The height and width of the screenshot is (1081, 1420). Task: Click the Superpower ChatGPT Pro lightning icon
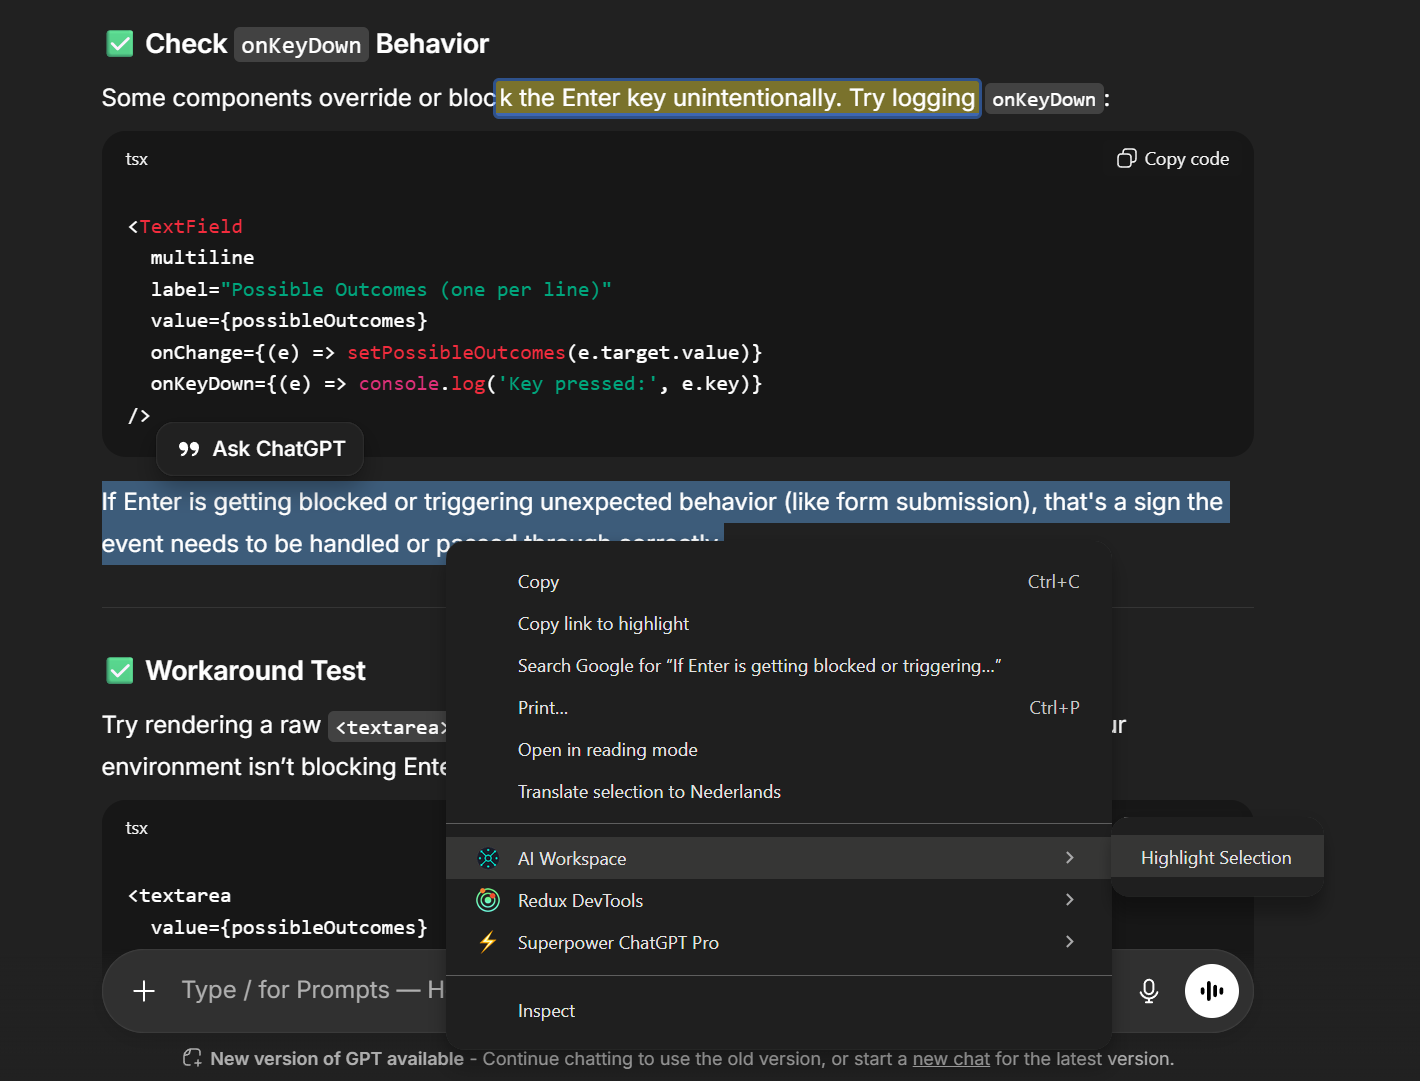click(488, 942)
